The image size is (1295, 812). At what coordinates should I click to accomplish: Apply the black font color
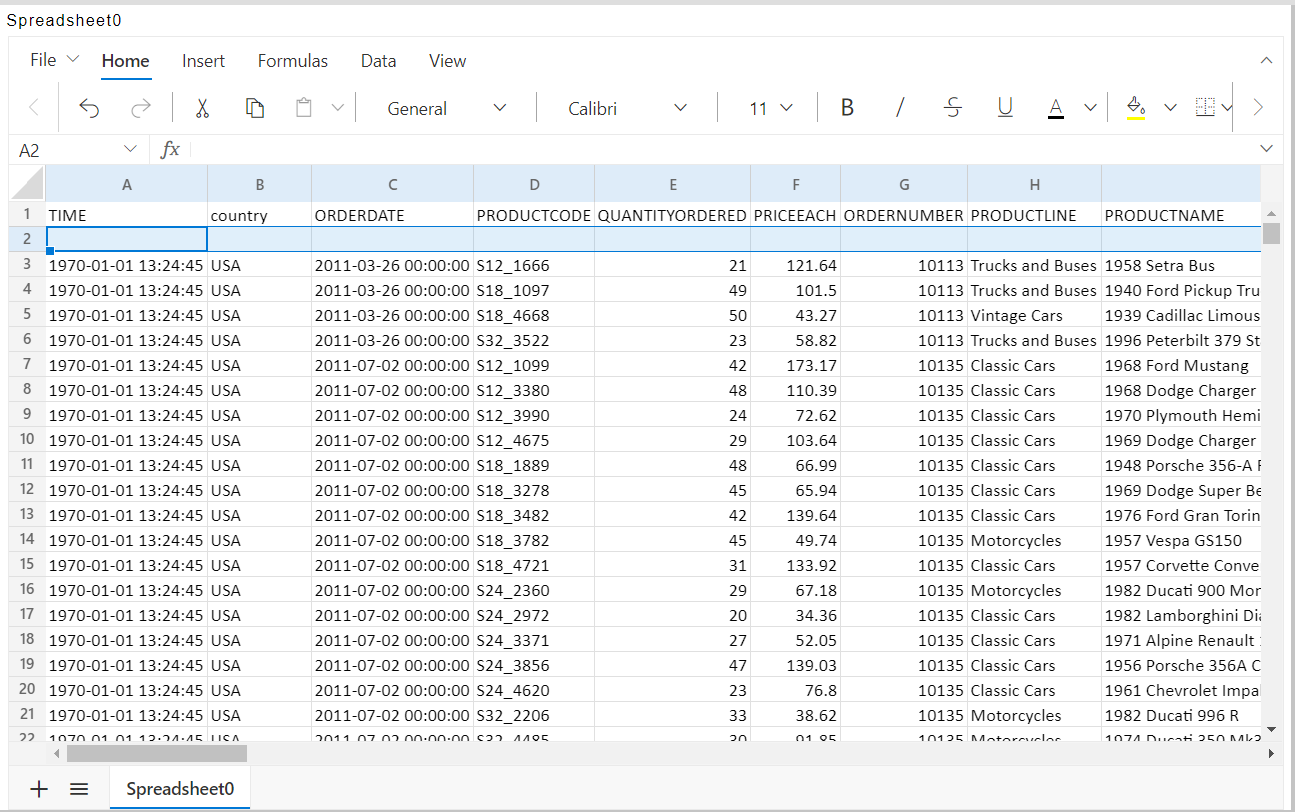(x=1056, y=108)
